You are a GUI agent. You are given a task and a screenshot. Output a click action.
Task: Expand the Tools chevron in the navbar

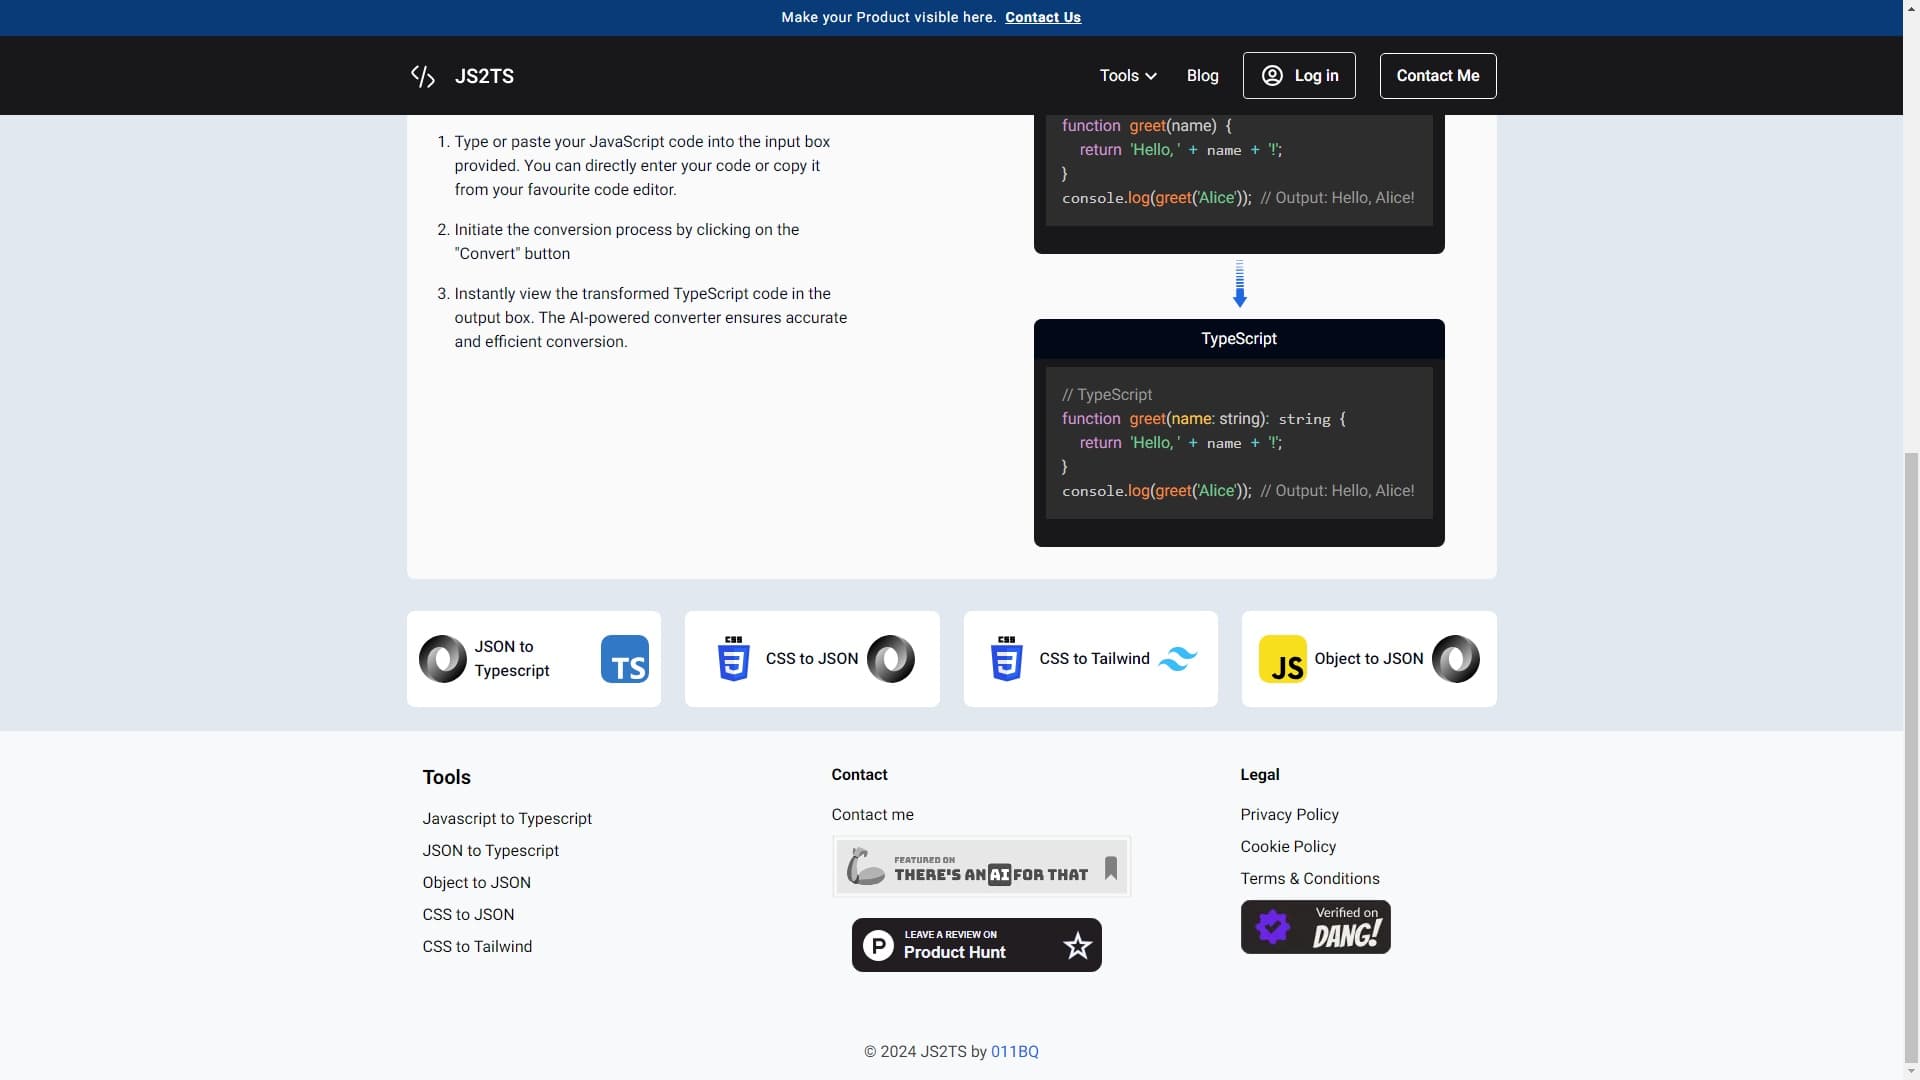click(1152, 75)
